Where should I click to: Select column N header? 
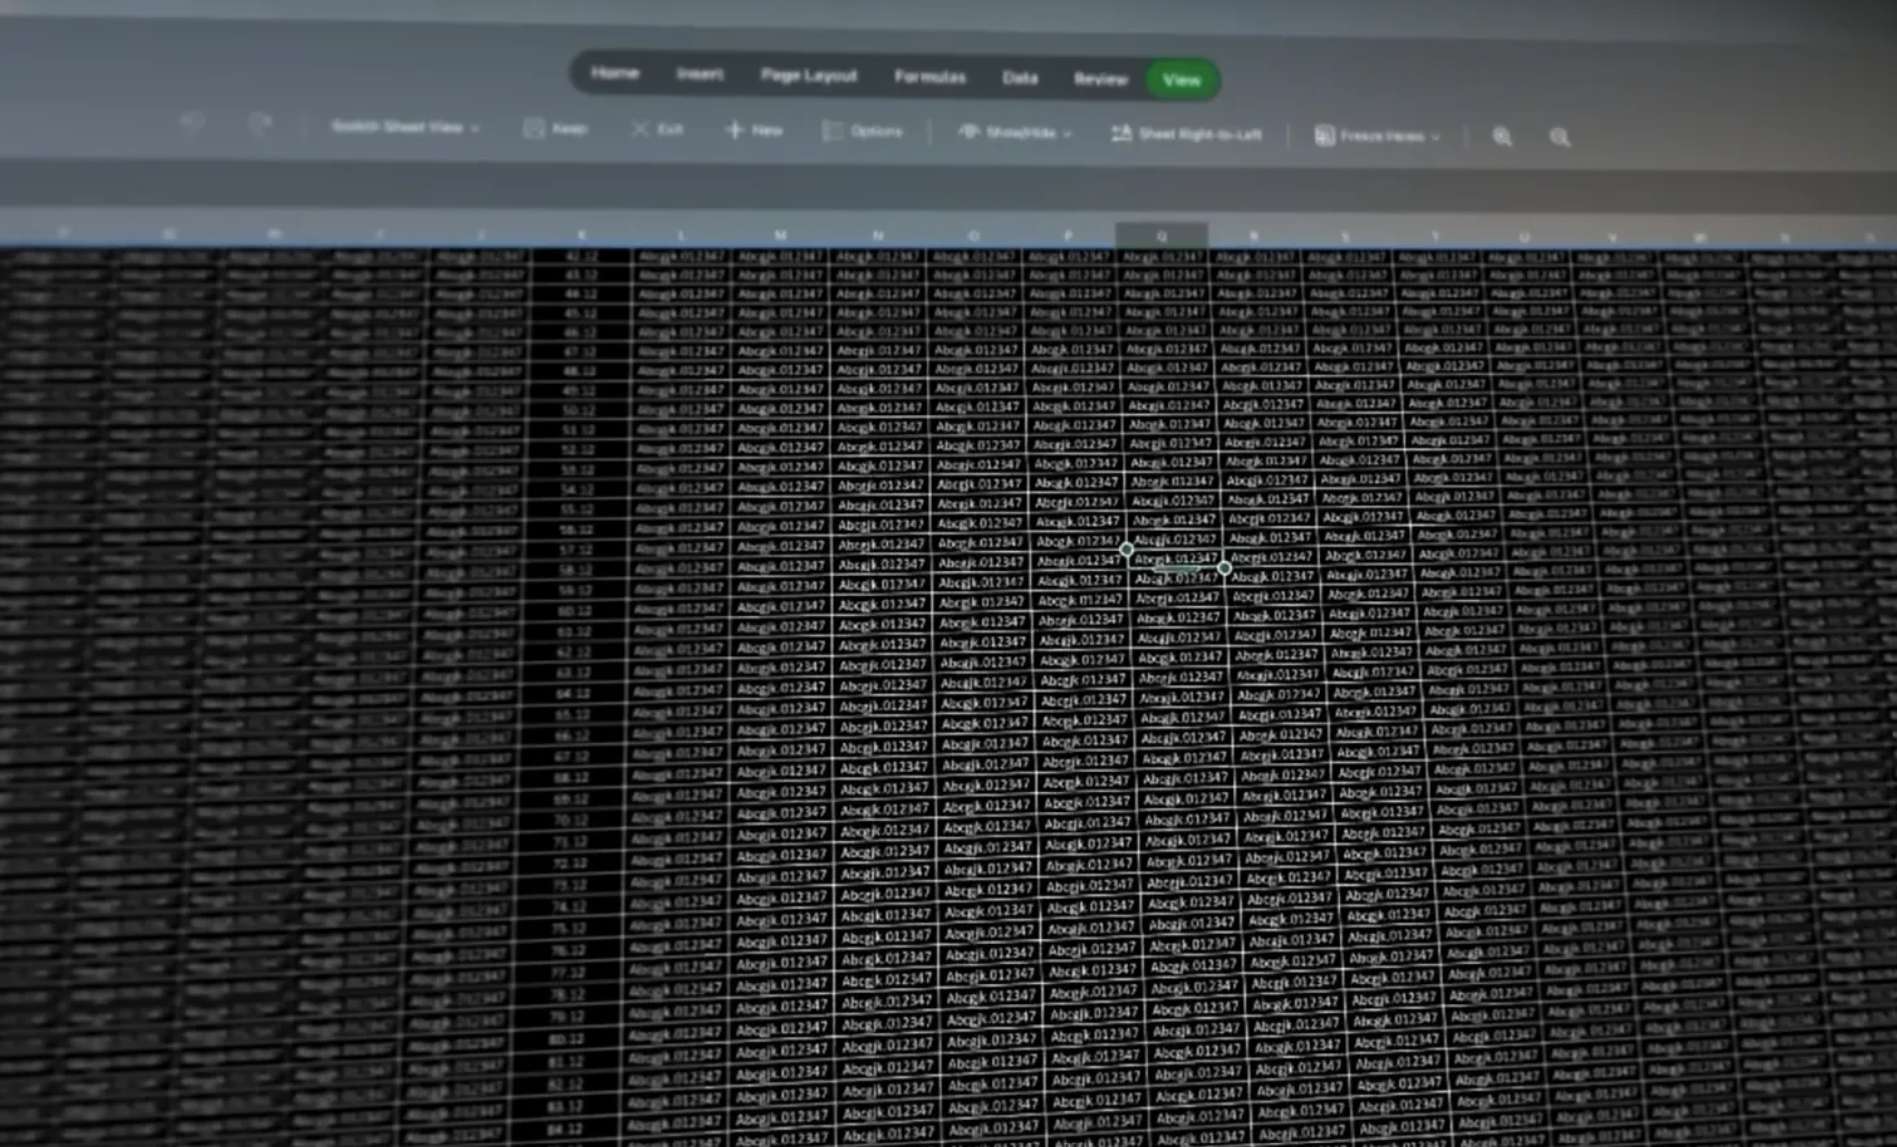click(x=877, y=235)
